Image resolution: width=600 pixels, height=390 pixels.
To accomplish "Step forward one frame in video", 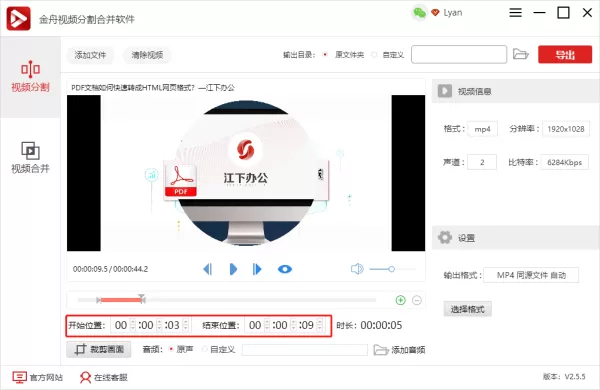I will 257,269.
